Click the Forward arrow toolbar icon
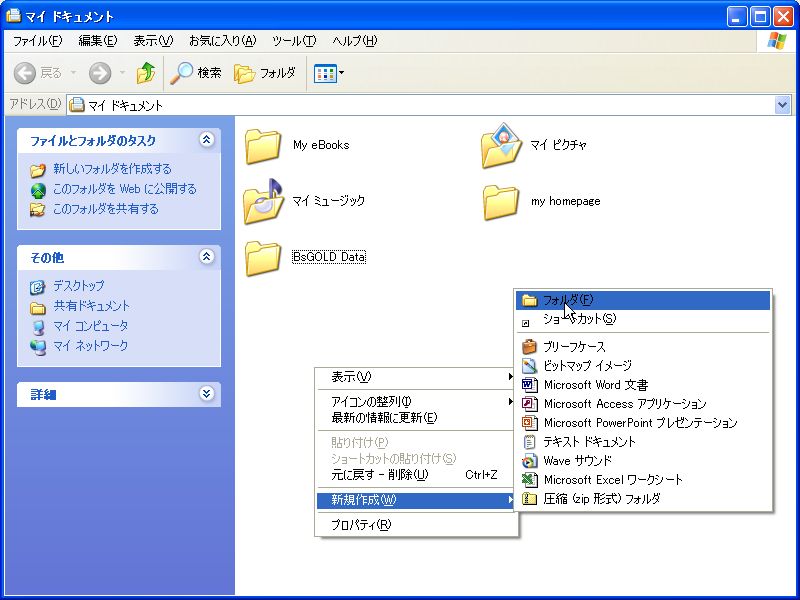The image size is (800, 600). [x=99, y=73]
